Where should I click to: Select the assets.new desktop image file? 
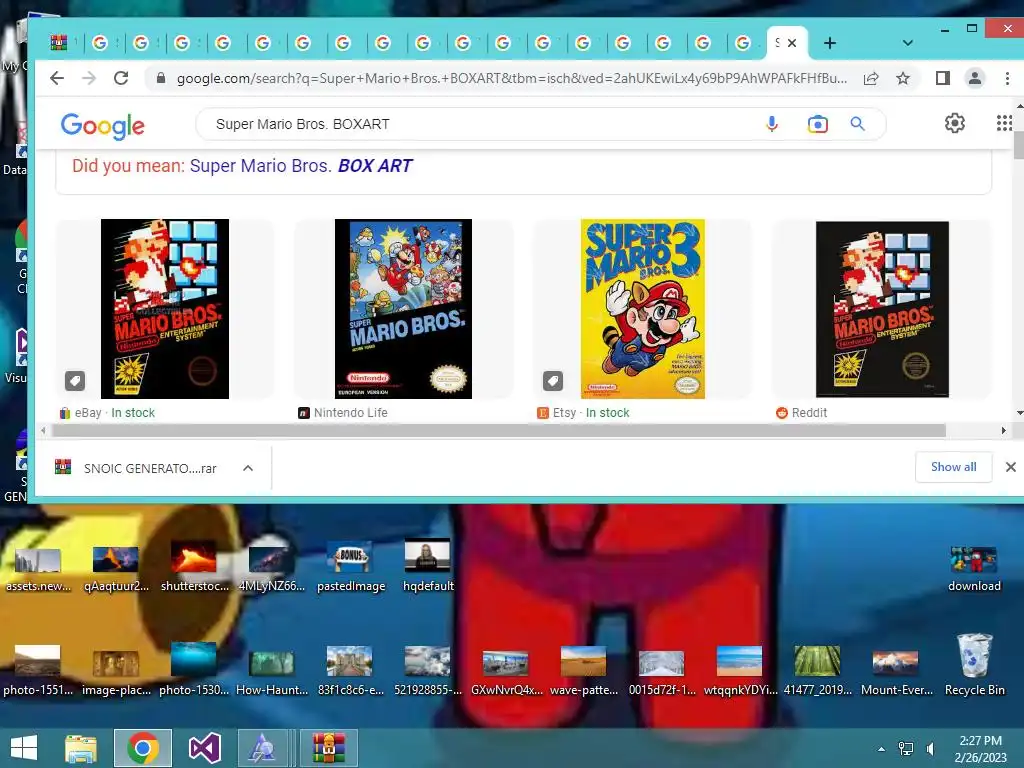(38, 570)
